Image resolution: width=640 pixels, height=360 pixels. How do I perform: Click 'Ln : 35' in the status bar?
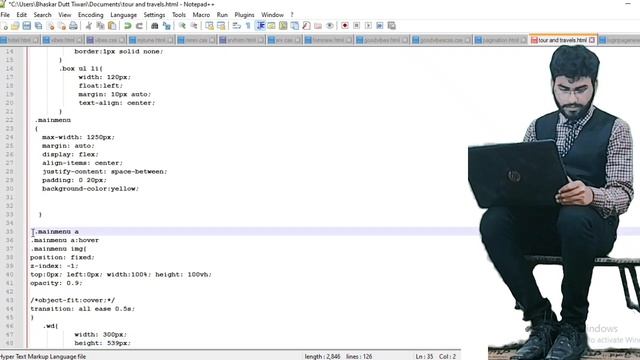pyautogui.click(x=424, y=356)
